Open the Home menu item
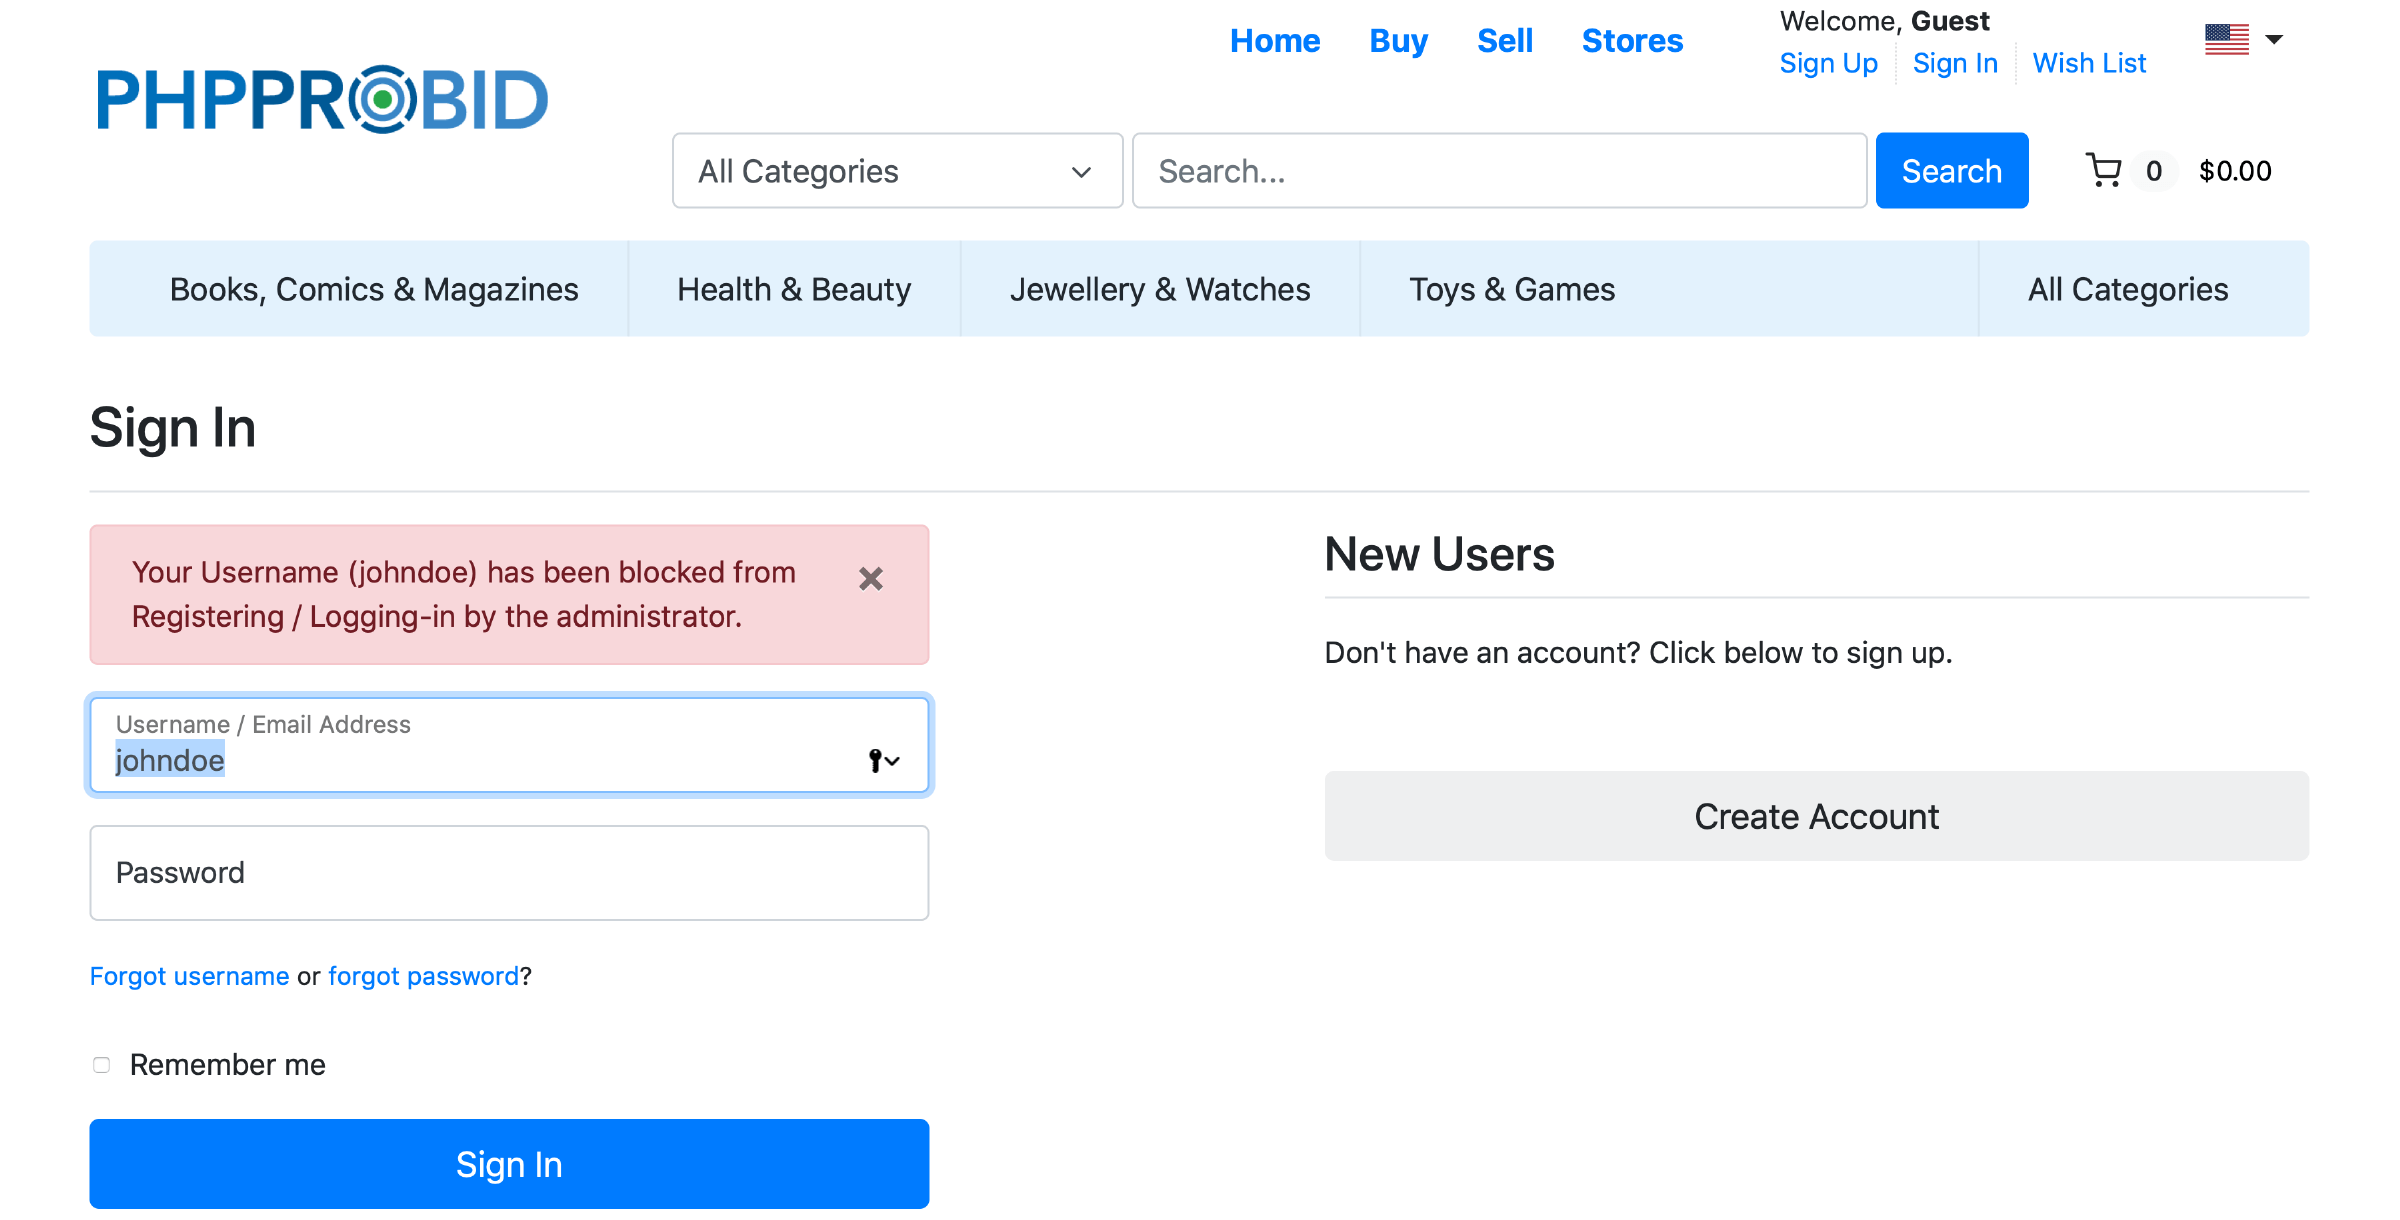This screenshot has width=2400, height=1220. (x=1274, y=41)
